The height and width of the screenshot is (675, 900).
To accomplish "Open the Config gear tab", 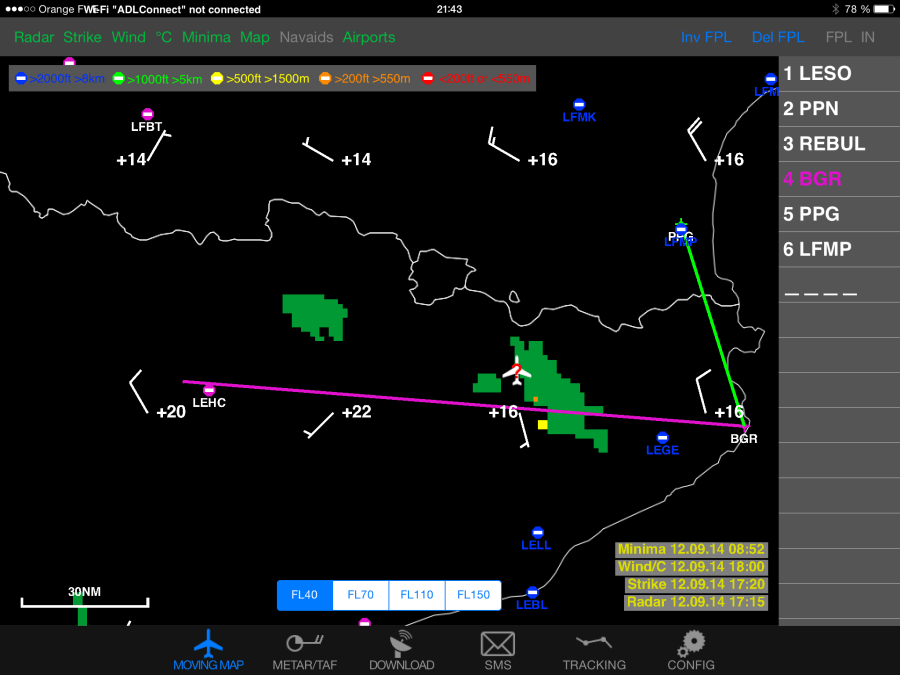I will pyautogui.click(x=691, y=649).
